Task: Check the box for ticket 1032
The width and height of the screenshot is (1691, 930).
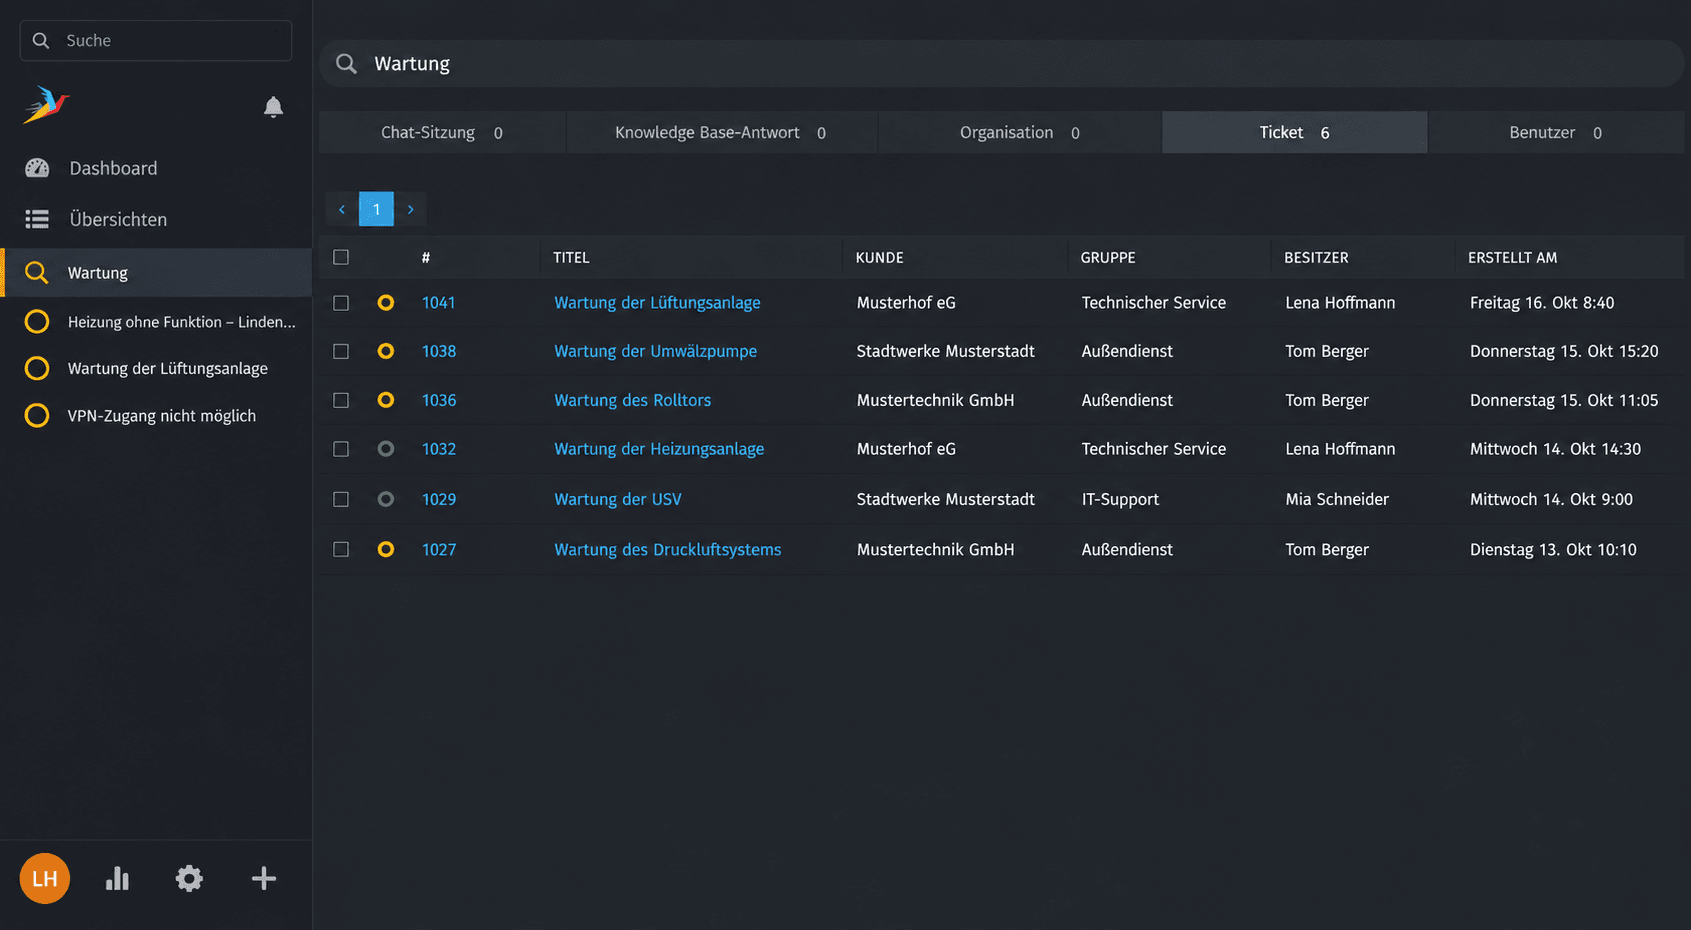Action: tap(341, 449)
